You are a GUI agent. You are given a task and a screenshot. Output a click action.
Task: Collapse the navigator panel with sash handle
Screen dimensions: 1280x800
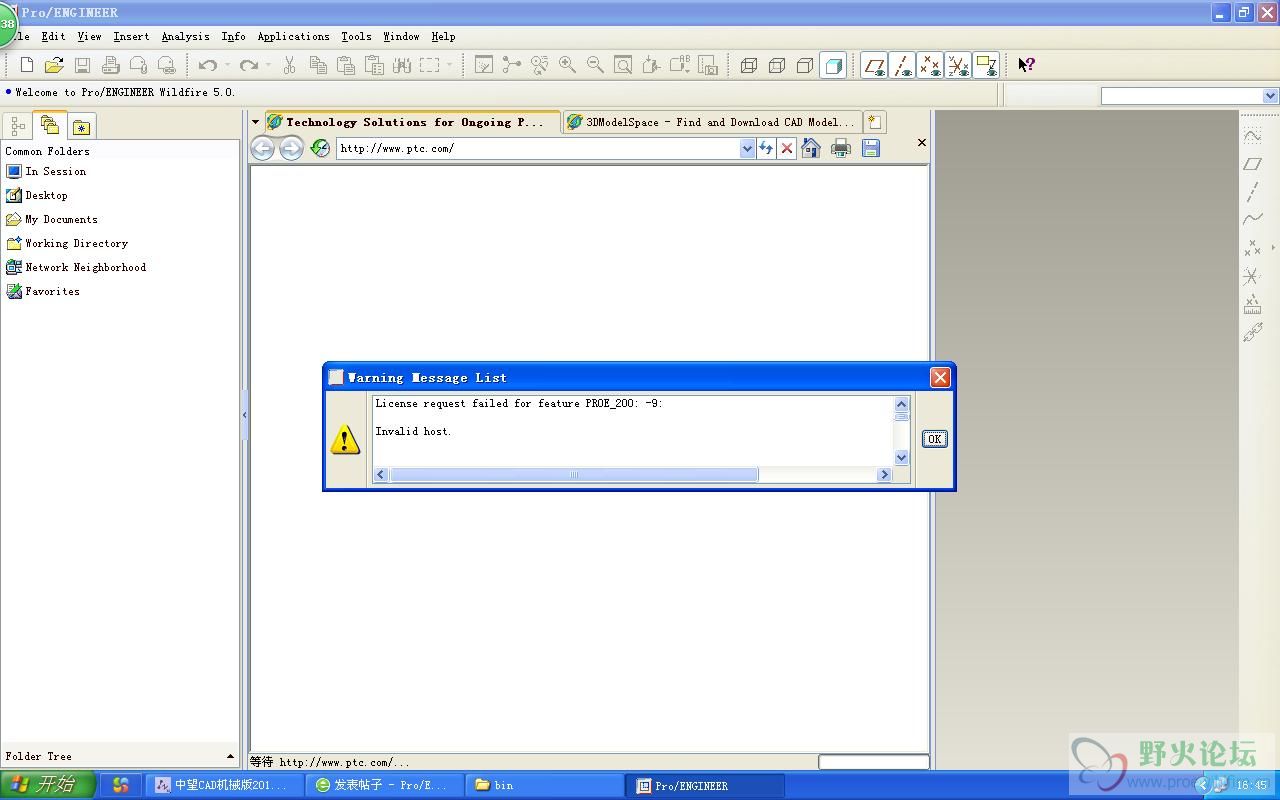(x=244, y=415)
